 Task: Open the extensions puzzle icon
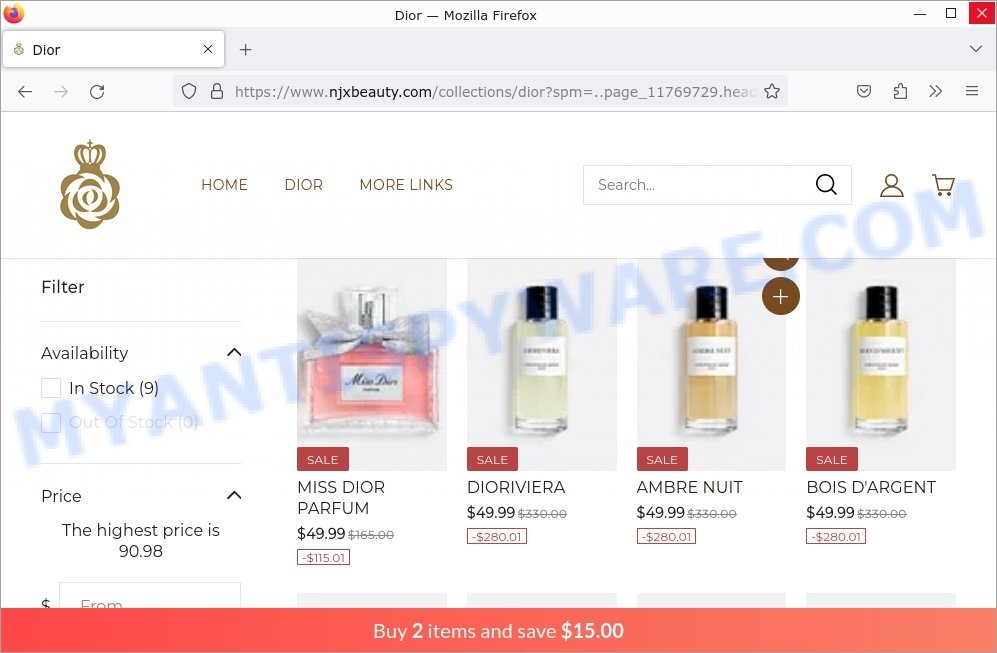click(900, 92)
